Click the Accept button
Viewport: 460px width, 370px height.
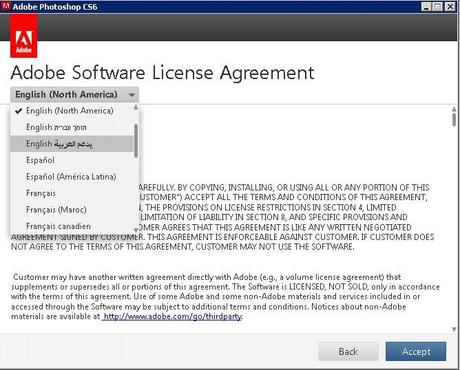click(x=416, y=351)
